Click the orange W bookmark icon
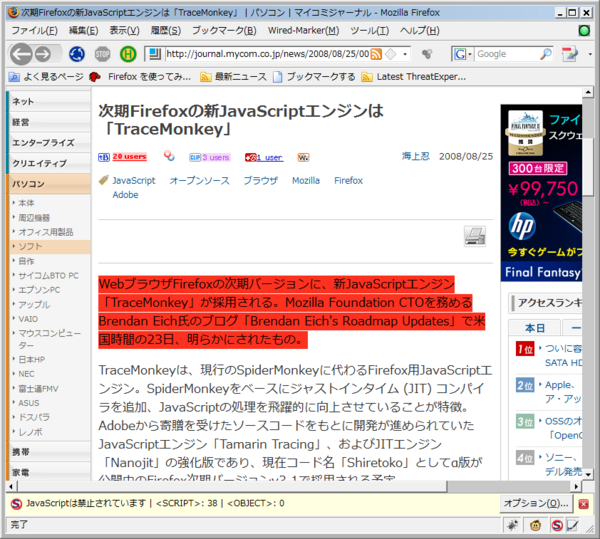 [303, 157]
